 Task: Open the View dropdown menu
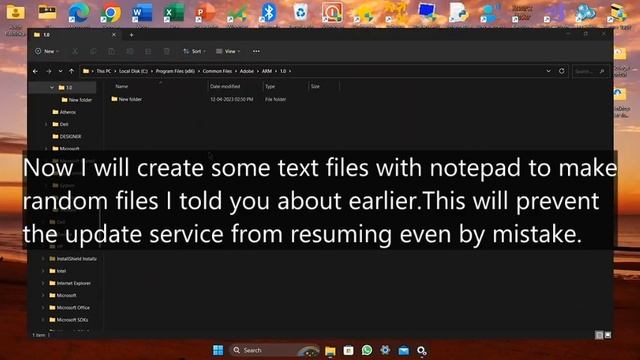pos(228,51)
